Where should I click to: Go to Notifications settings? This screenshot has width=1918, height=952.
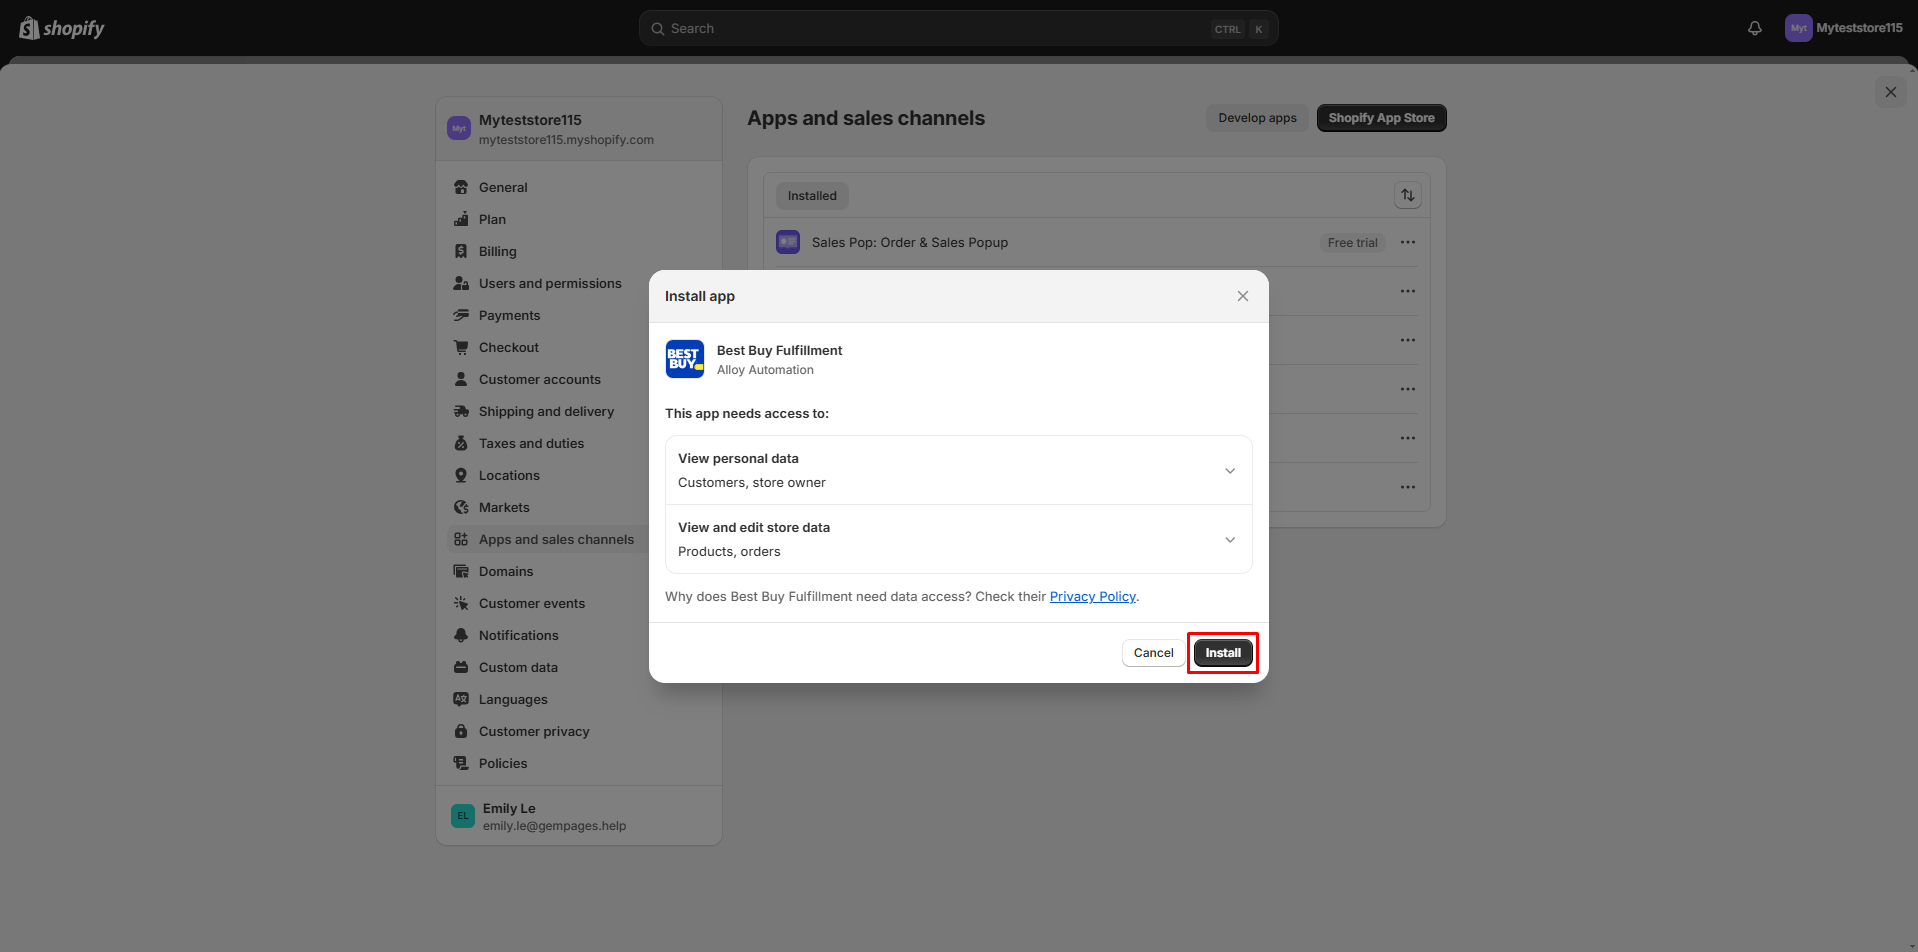tap(518, 635)
